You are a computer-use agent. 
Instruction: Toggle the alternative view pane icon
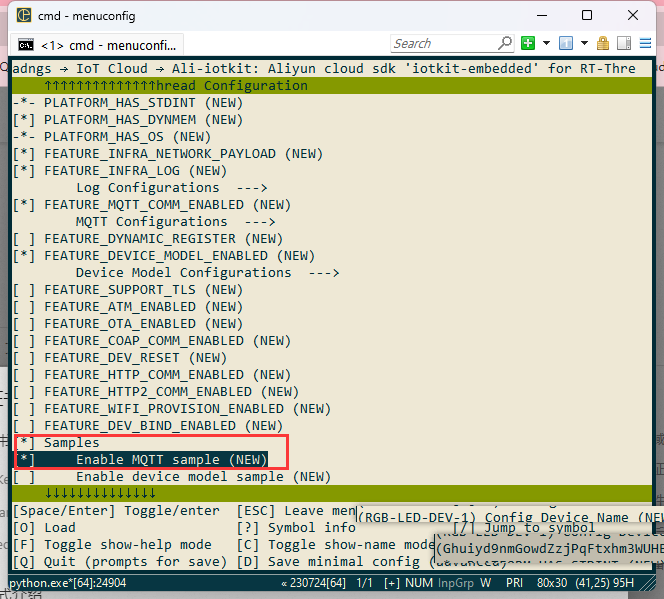(x=624, y=43)
